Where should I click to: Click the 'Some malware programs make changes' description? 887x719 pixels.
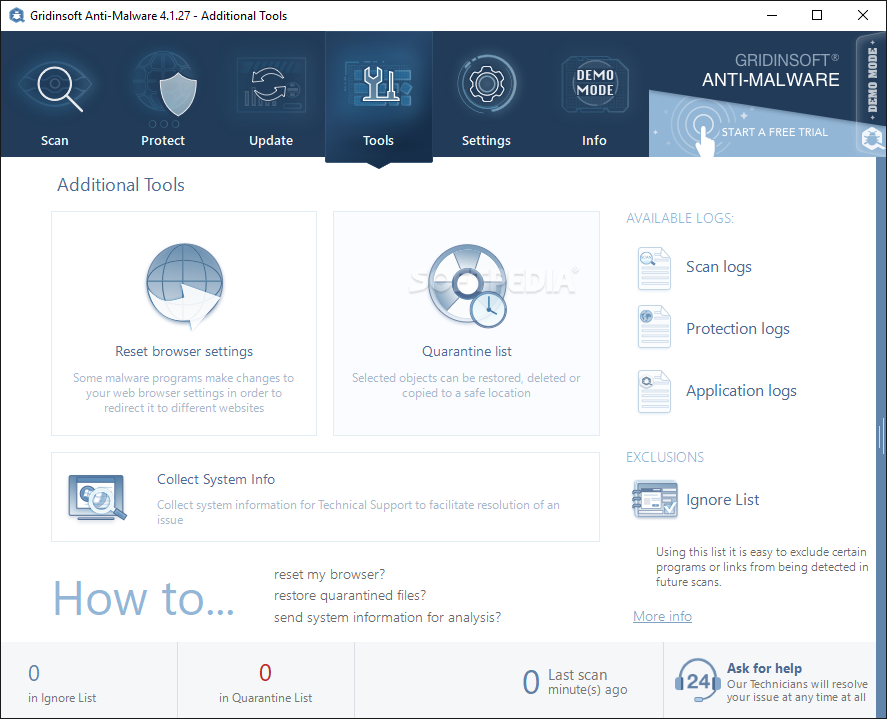point(184,393)
